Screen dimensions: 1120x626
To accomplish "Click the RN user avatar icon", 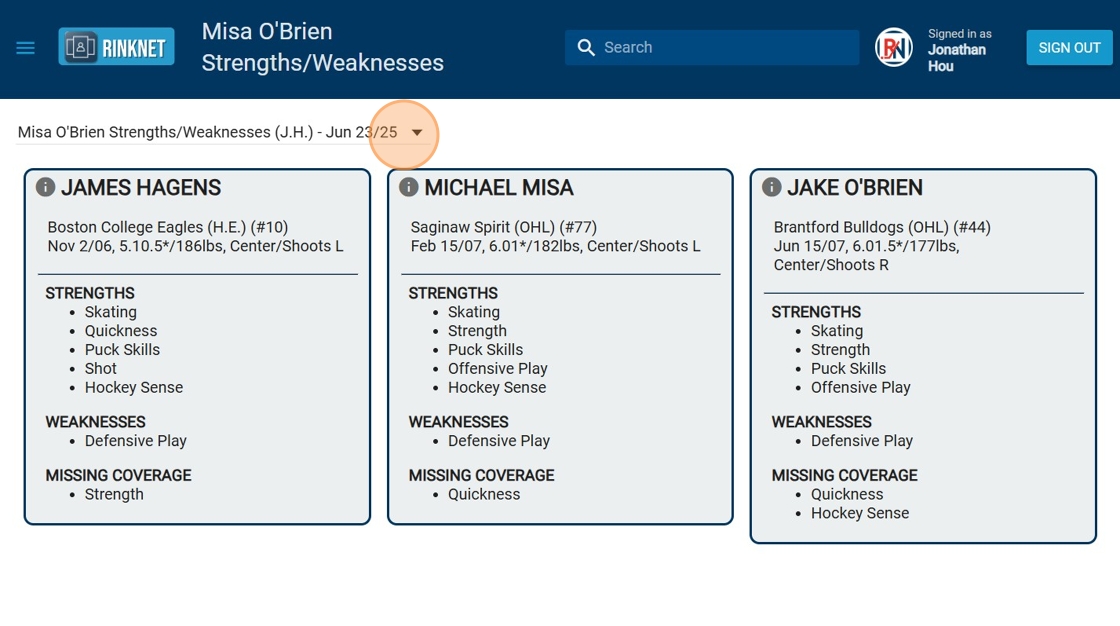I will [893, 47].
